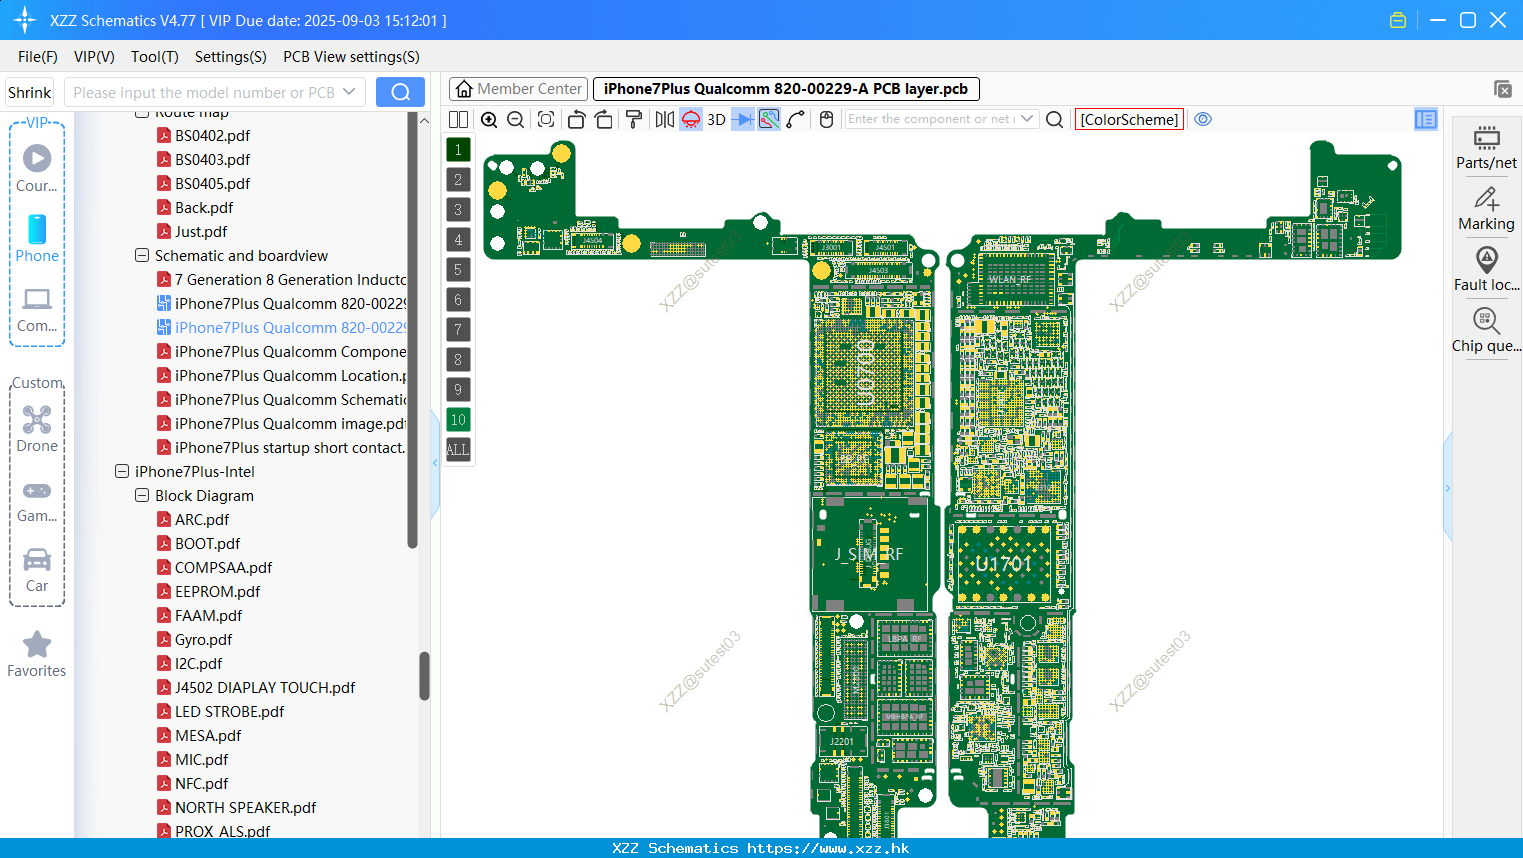Collapse the Schematic and boardview folder
This screenshot has width=1523, height=858.
142,255
